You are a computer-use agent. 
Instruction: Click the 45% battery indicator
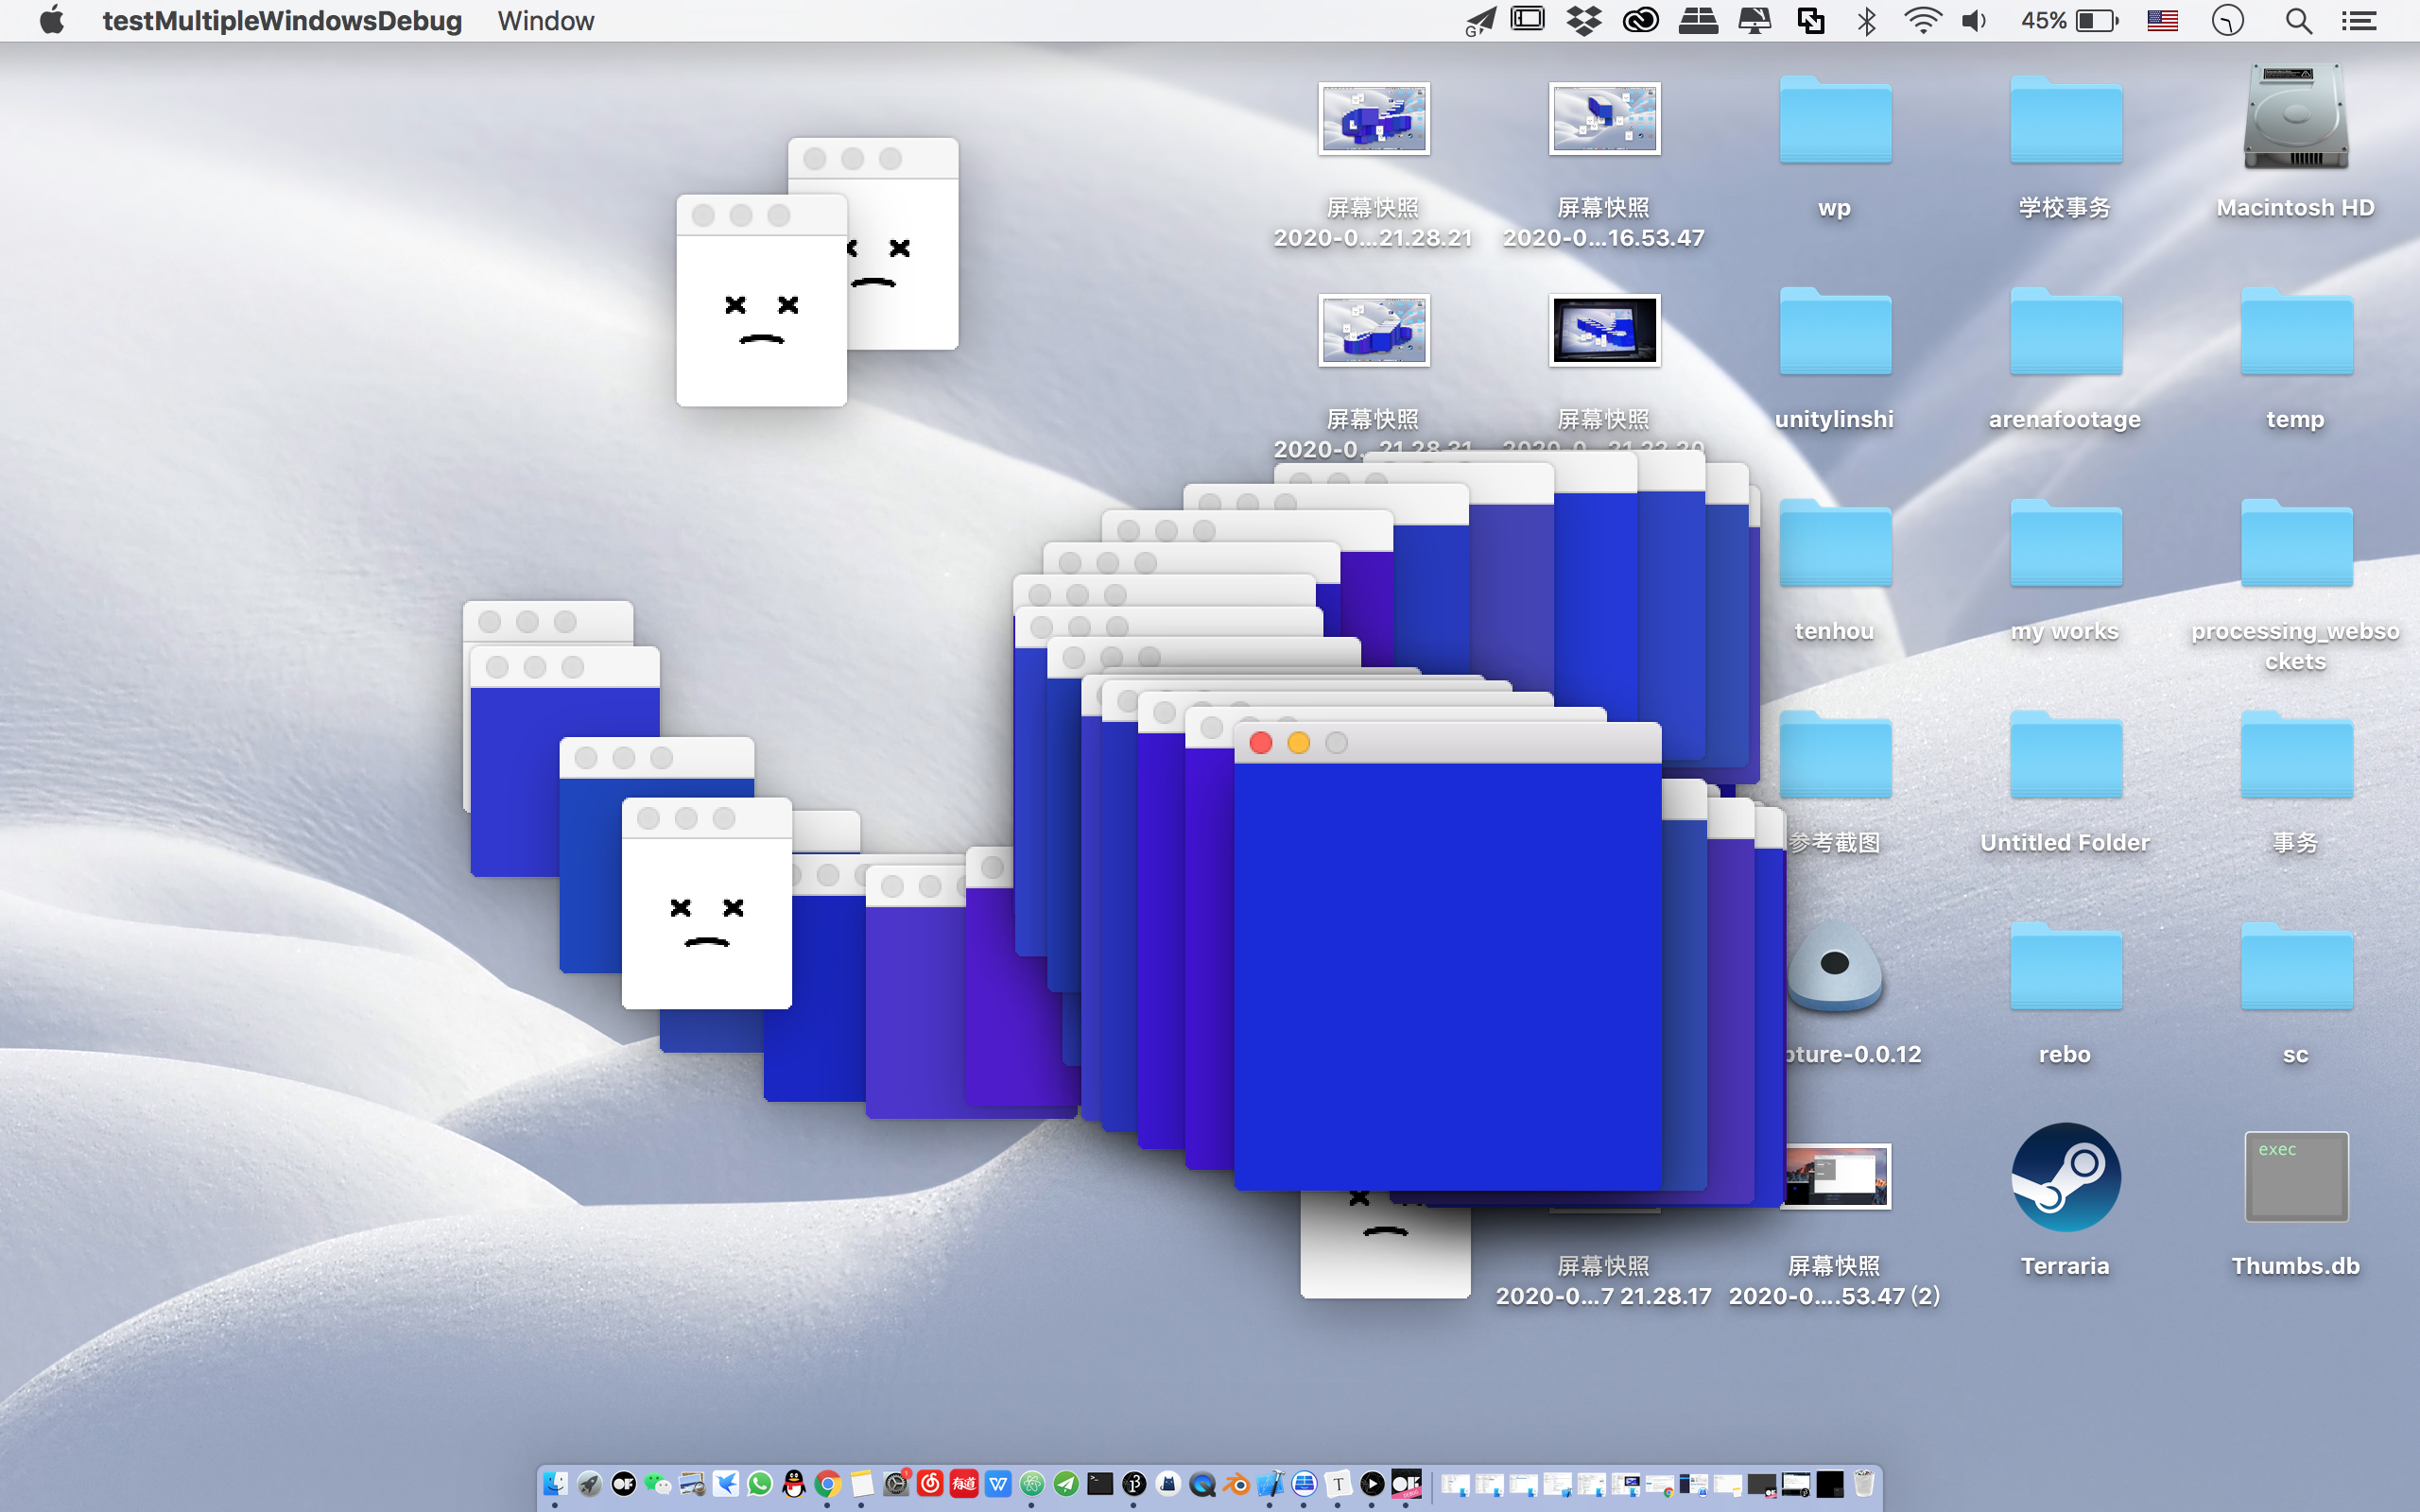tap(2070, 20)
